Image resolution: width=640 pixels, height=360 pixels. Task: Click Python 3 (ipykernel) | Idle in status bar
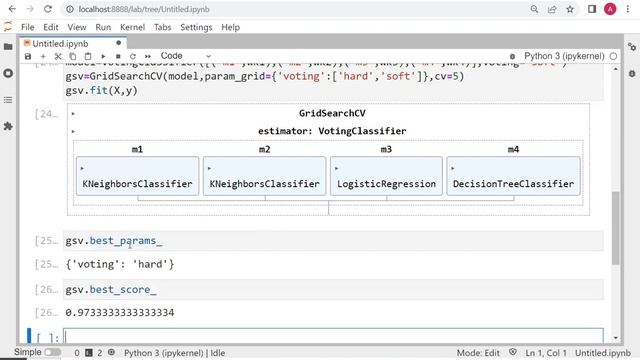174,353
